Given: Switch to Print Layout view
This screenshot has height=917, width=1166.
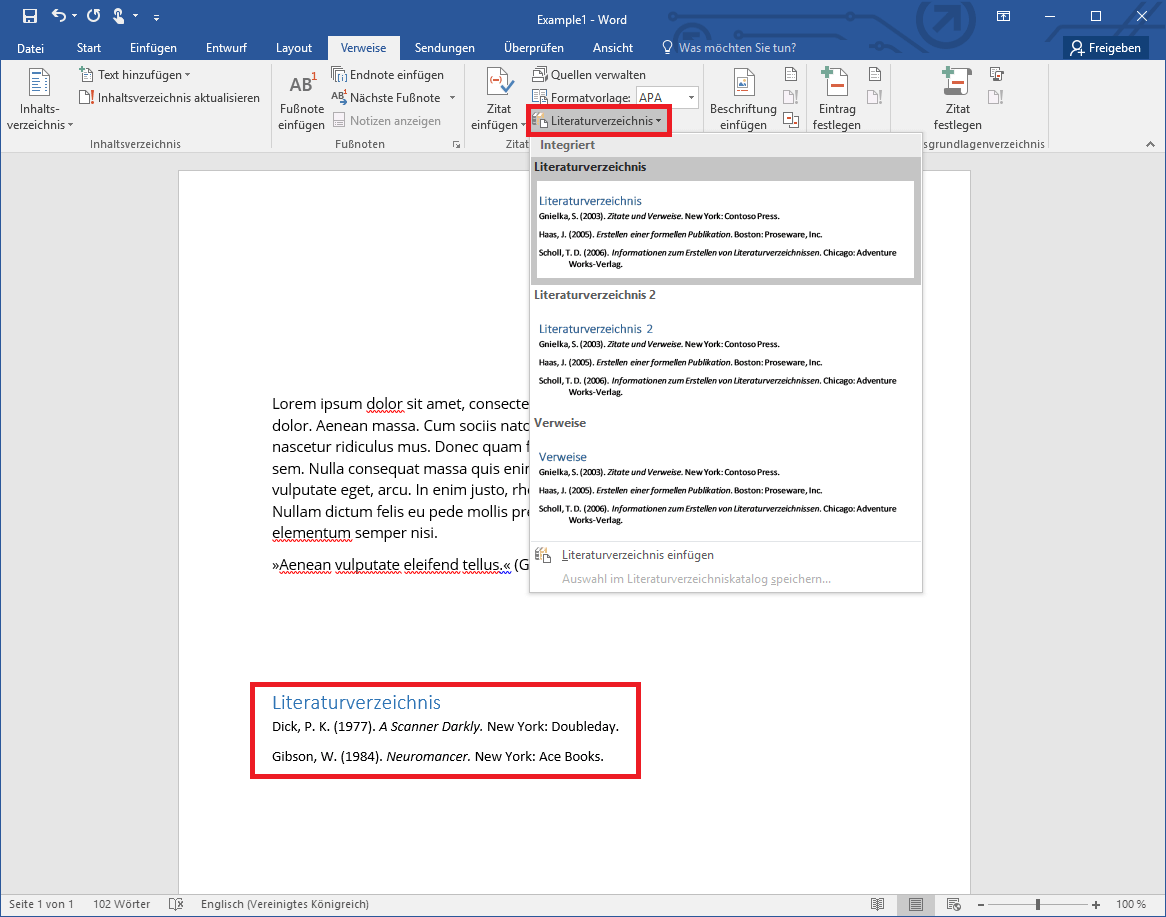Looking at the screenshot, I should [915, 904].
